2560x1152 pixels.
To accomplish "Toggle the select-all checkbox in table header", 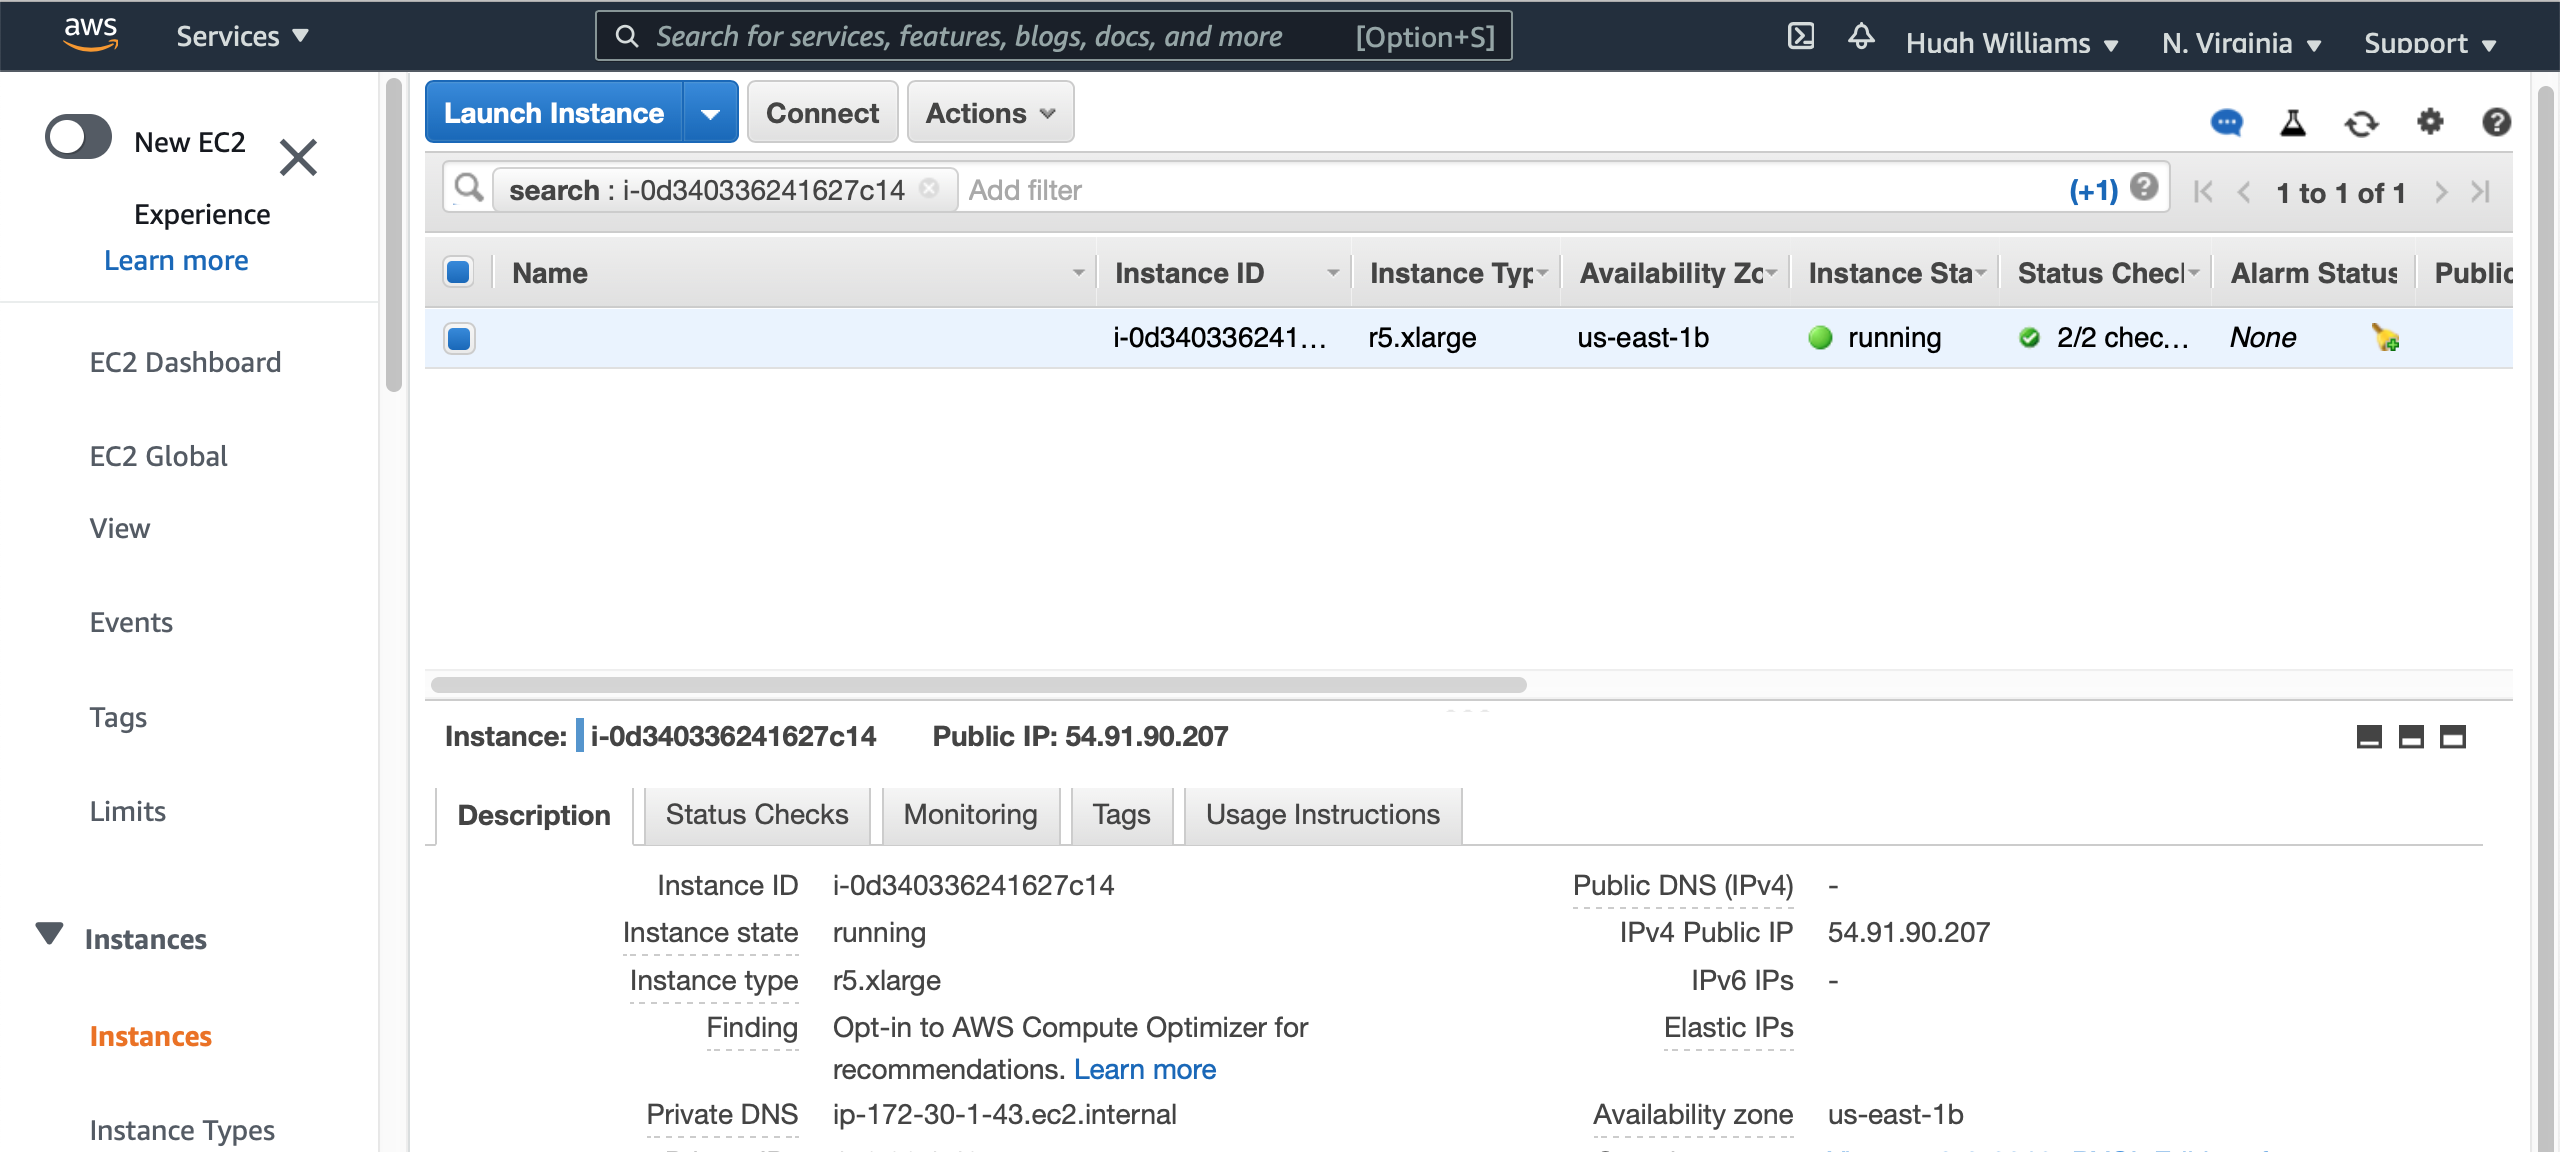I will tap(459, 272).
